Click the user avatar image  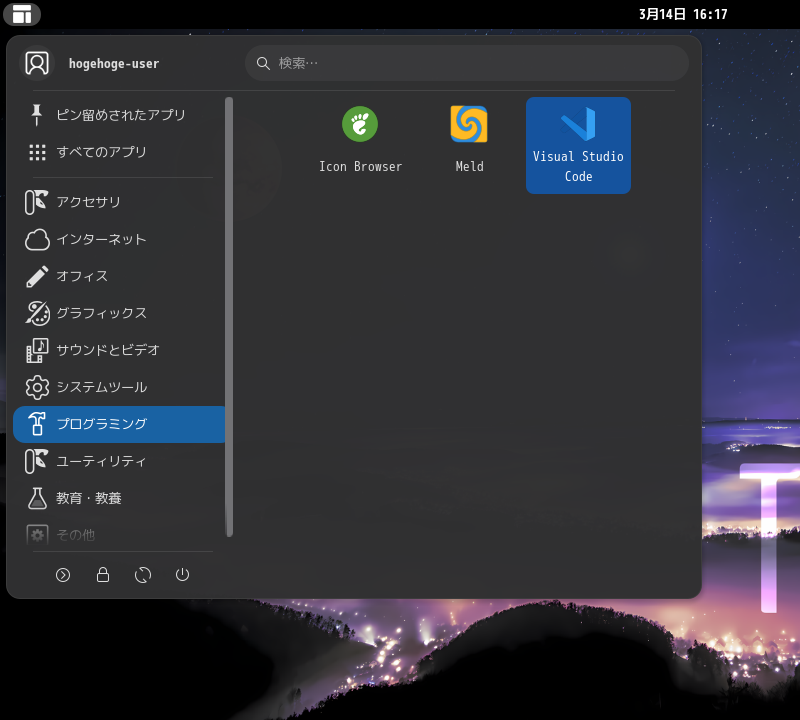(x=37, y=62)
